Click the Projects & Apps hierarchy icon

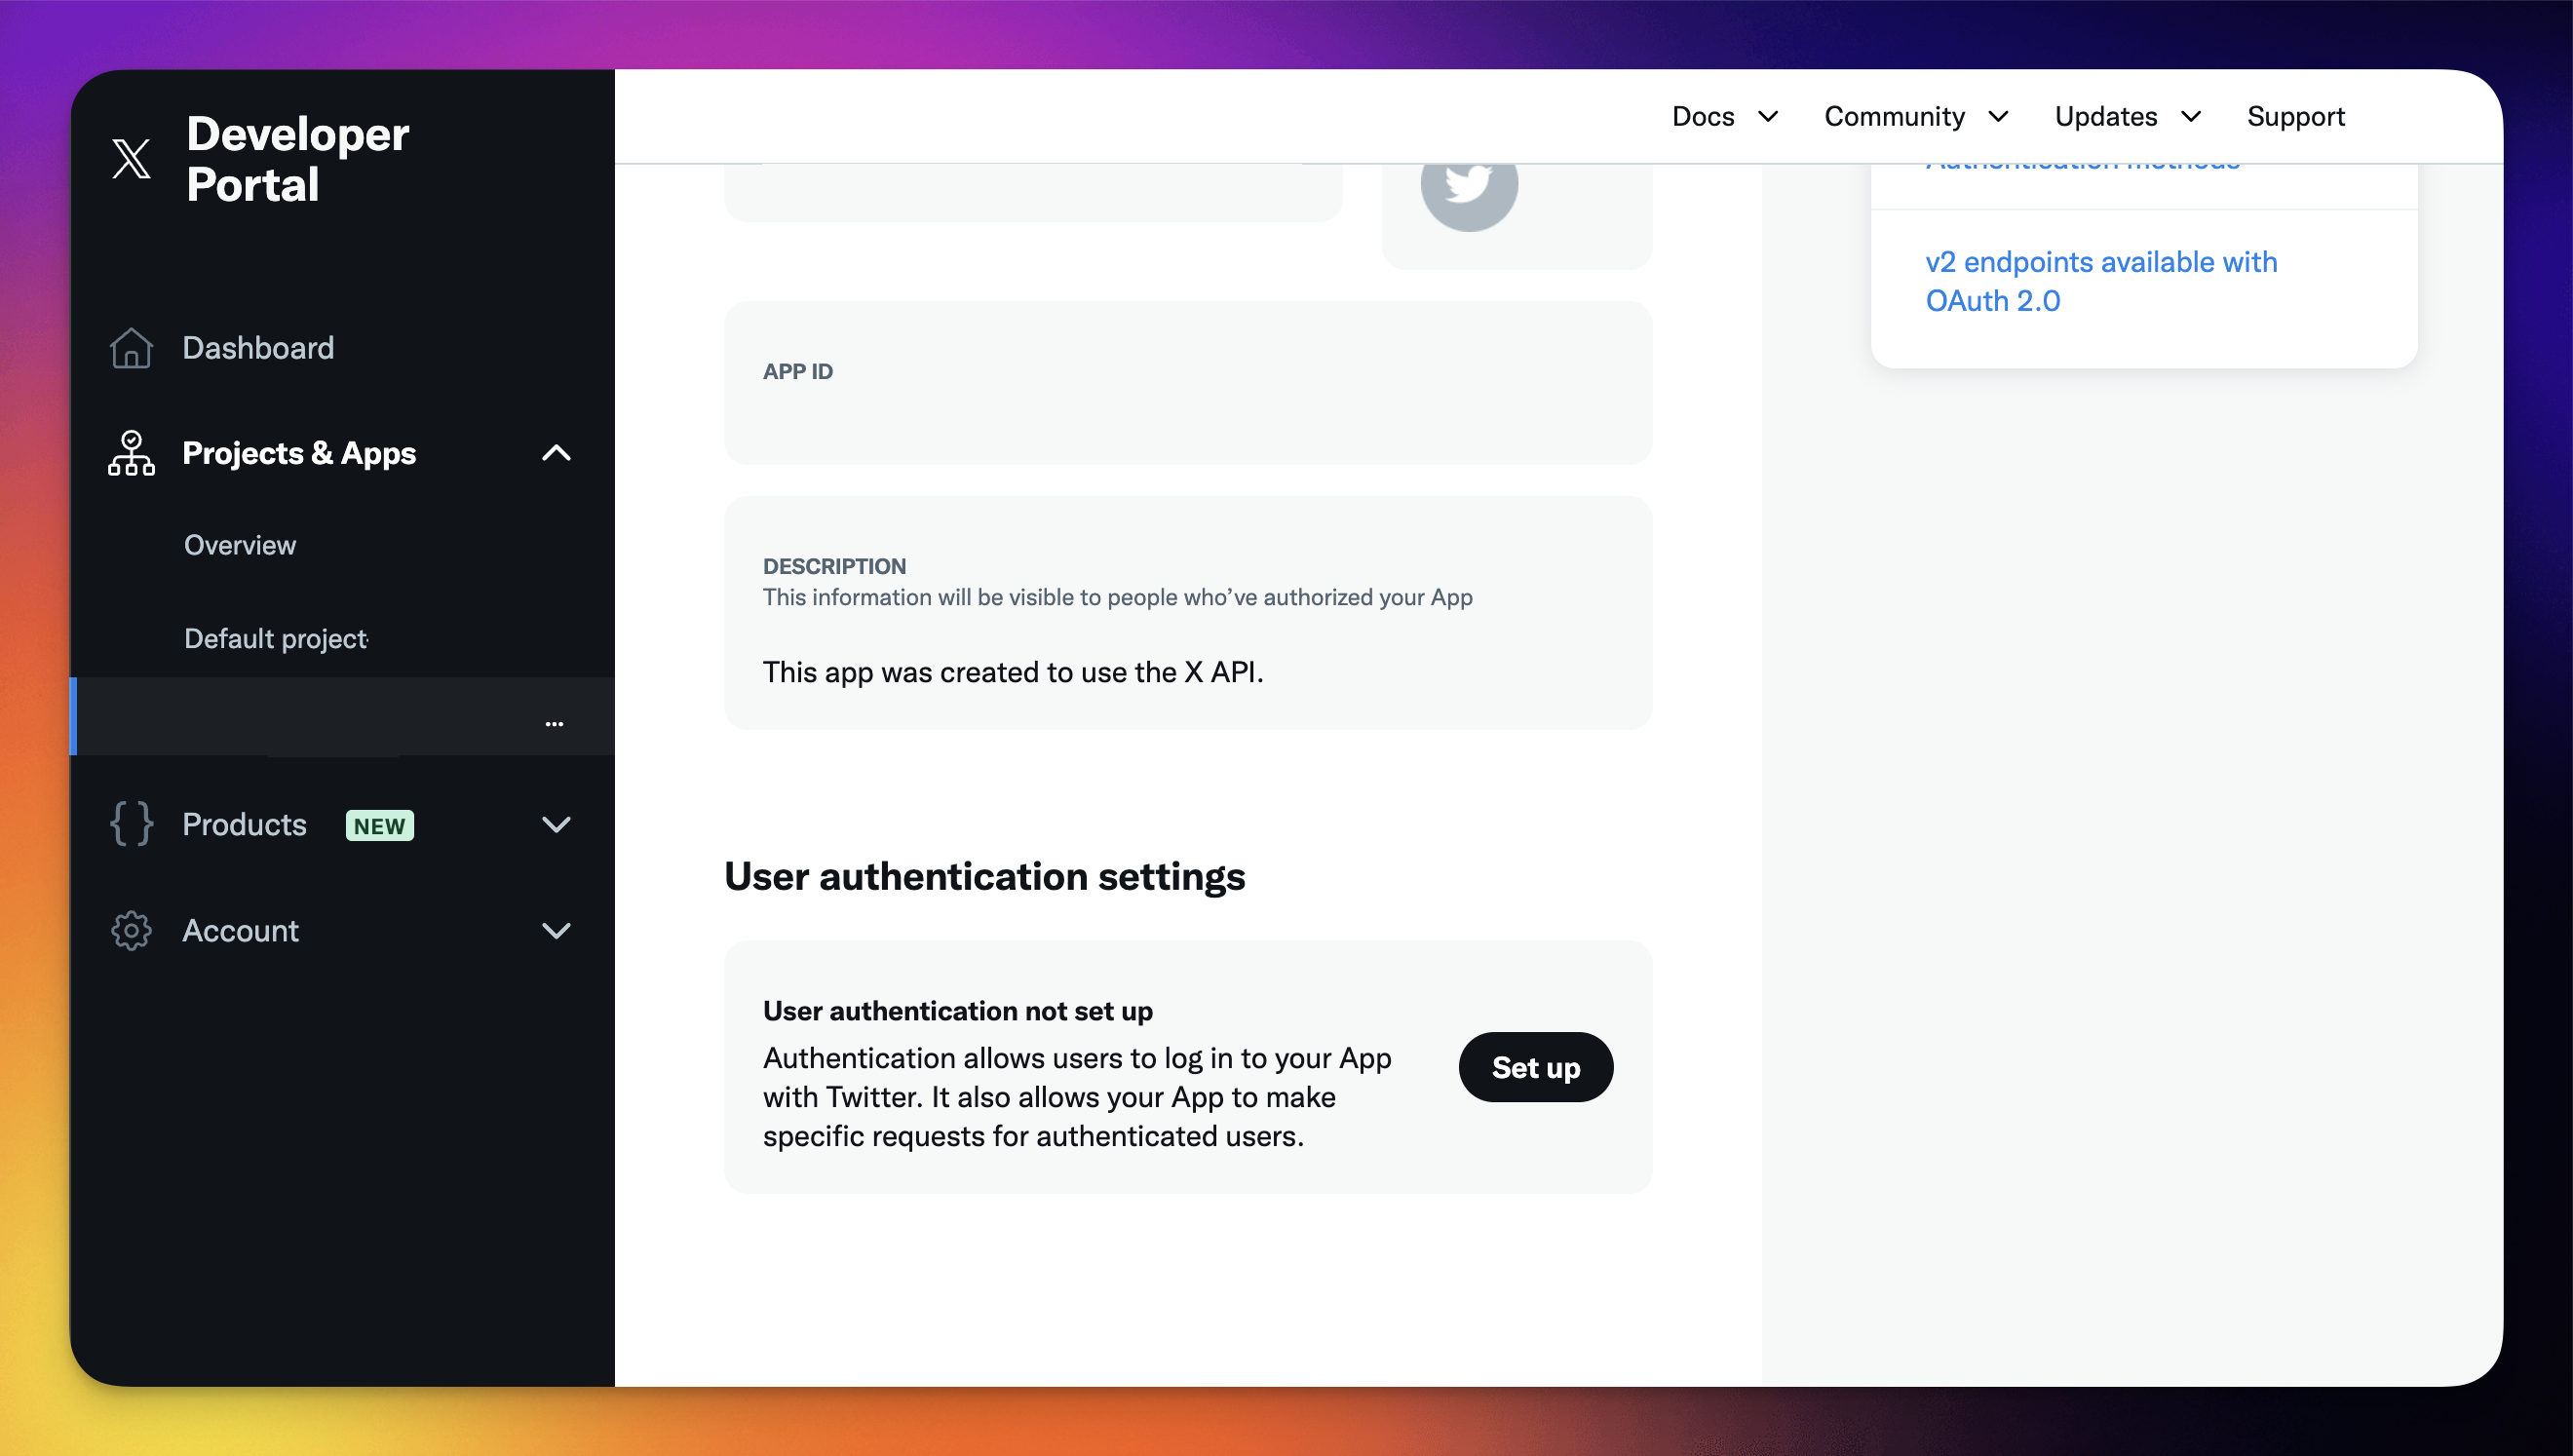(x=131, y=453)
